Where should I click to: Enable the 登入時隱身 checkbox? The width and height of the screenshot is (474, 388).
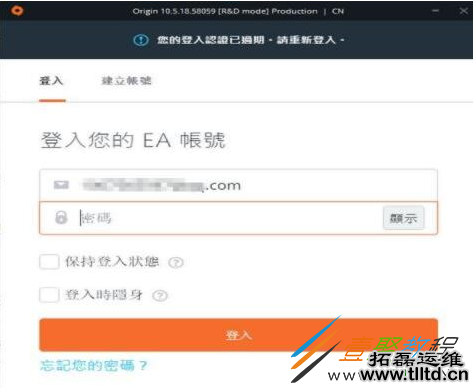[x=49, y=295]
